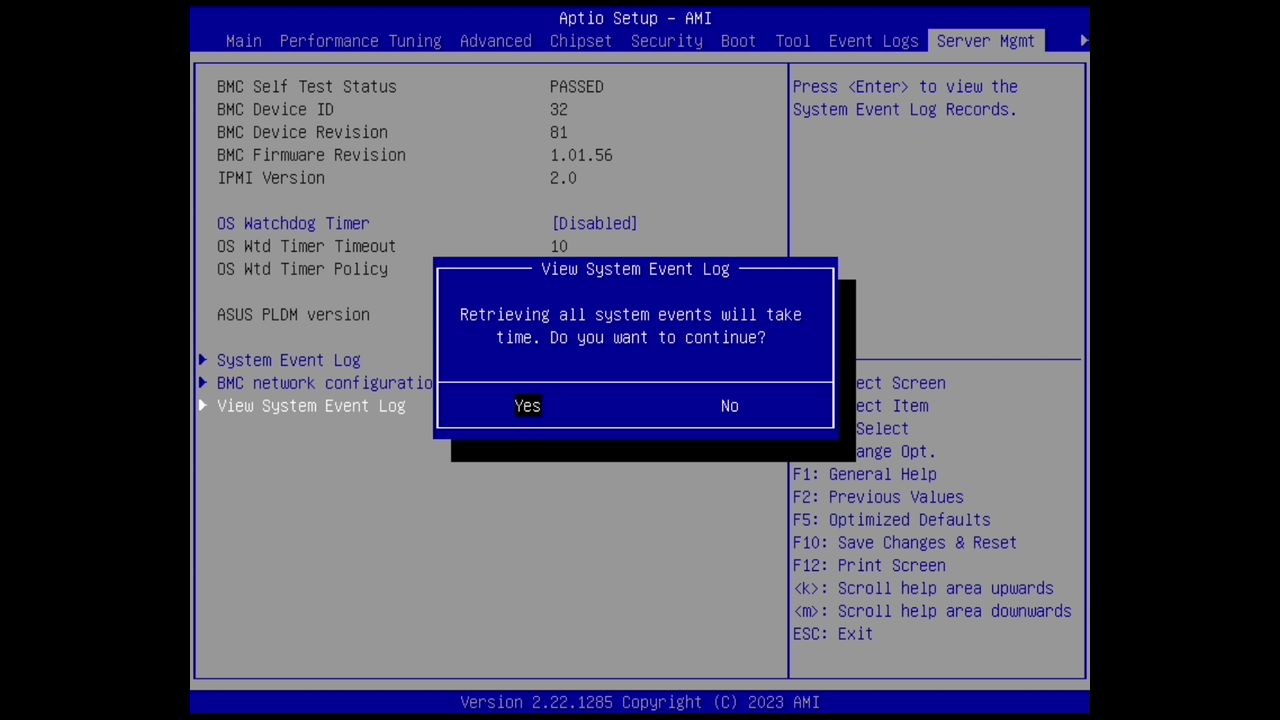The image size is (1280, 720).
Task: Switch to the Performance Tuning tab
Action: click(360, 41)
